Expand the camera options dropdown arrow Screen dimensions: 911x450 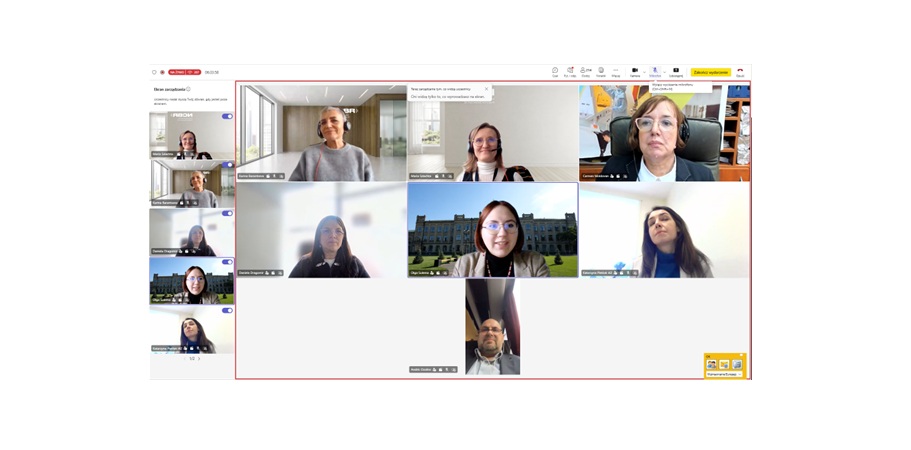[x=644, y=72]
